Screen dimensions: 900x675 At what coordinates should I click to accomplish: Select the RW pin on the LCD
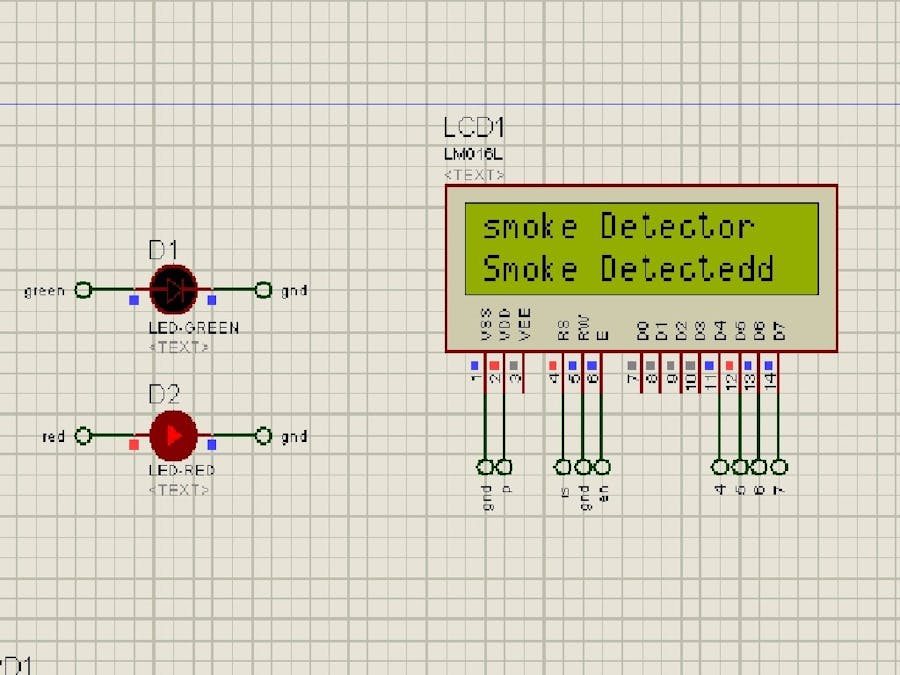click(x=584, y=325)
